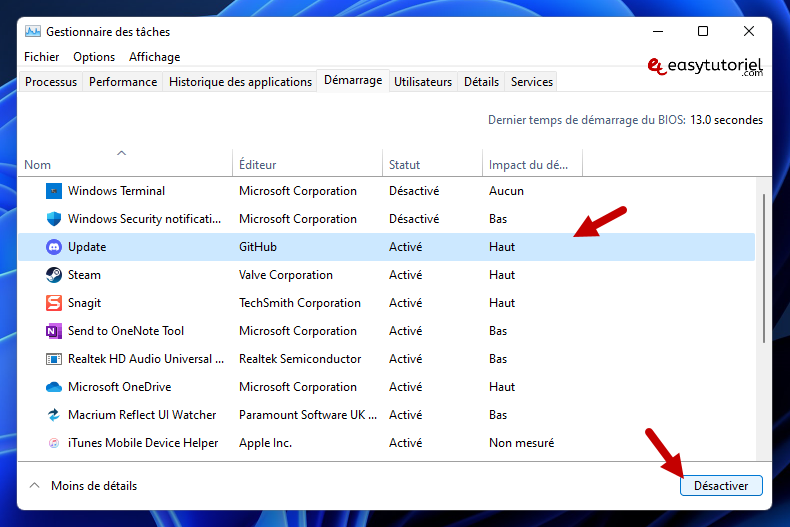Open the Détails tab
Screen dimensions: 790x527
click(x=481, y=82)
